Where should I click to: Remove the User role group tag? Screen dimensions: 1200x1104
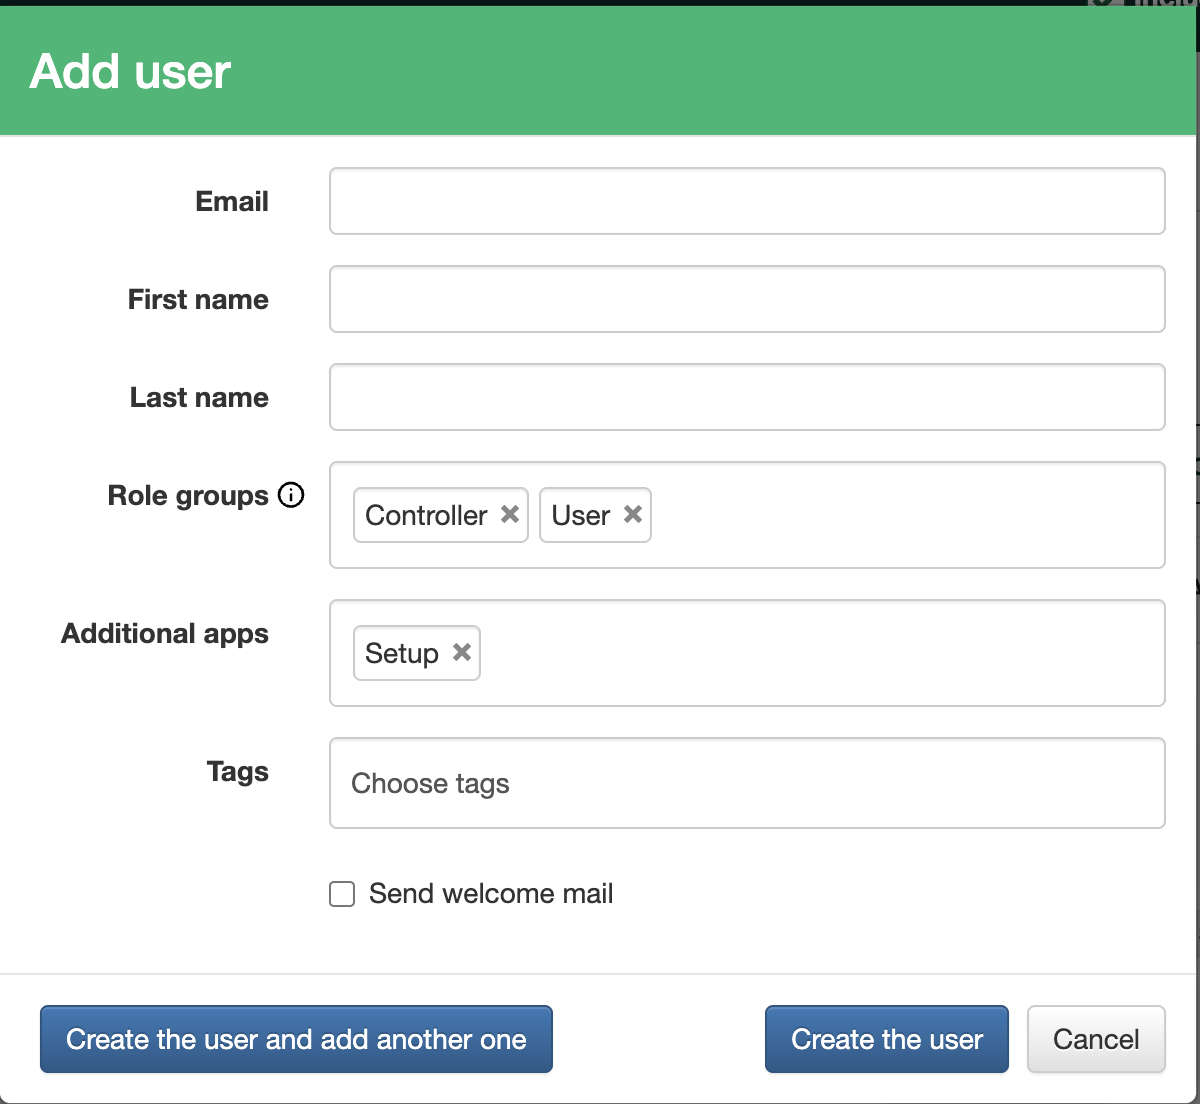click(633, 514)
